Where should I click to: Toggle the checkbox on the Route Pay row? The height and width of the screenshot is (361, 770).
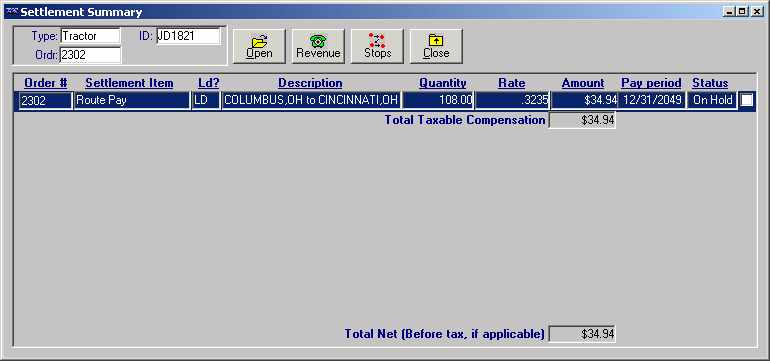pyautogui.click(x=746, y=100)
